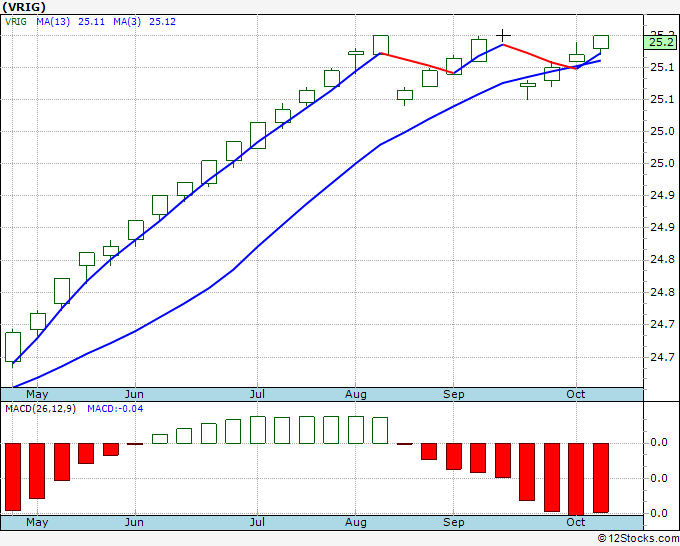Click the "(VRIG)" chart title

pyautogui.click(x=24, y=7)
